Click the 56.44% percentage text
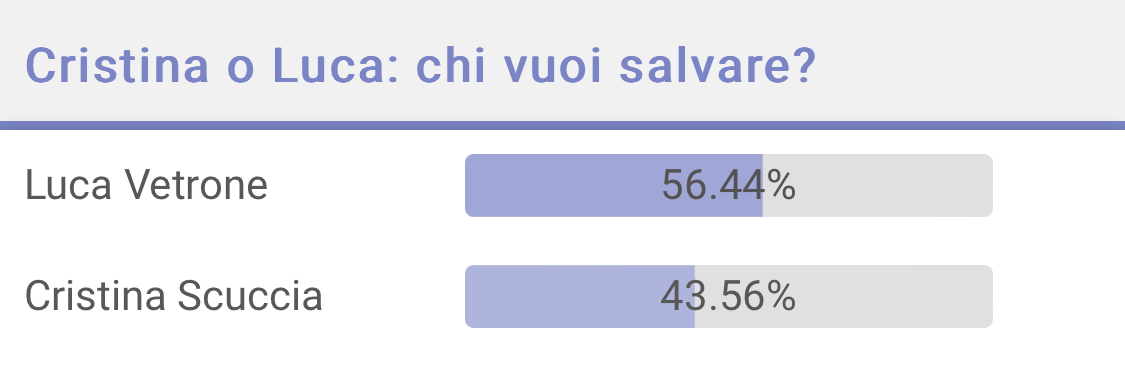1125x381 pixels. [728, 185]
